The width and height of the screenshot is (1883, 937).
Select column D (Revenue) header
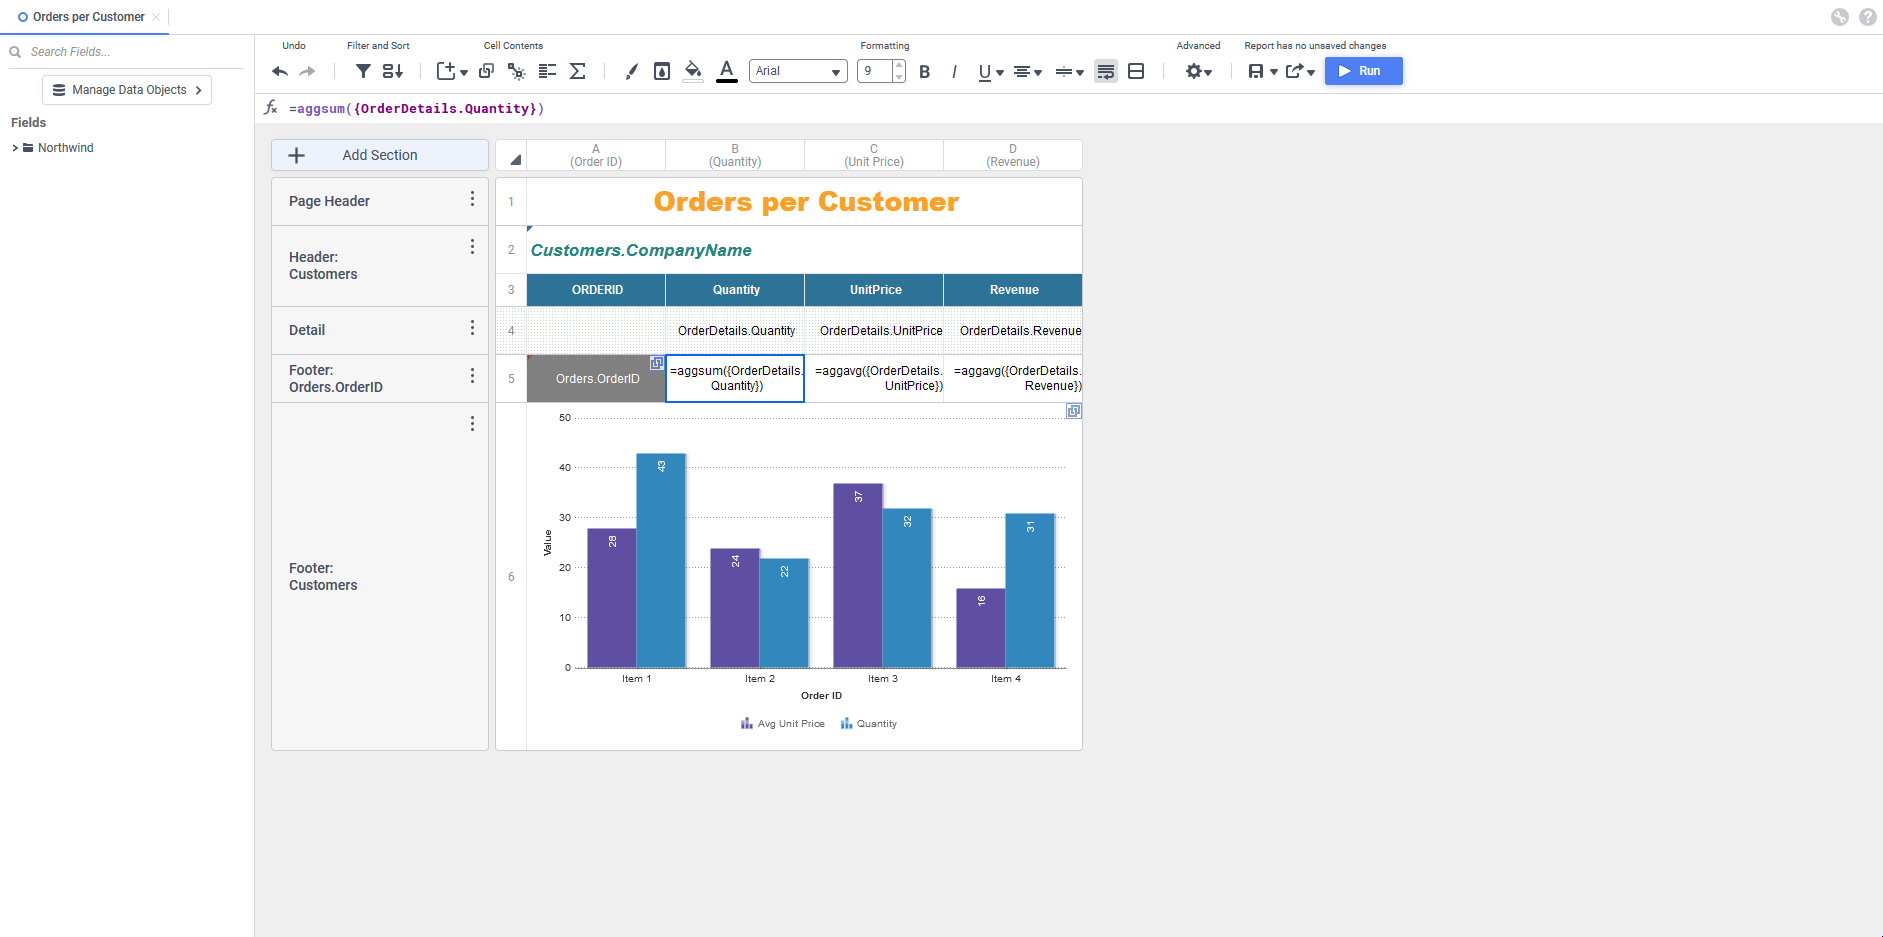pos(1013,155)
